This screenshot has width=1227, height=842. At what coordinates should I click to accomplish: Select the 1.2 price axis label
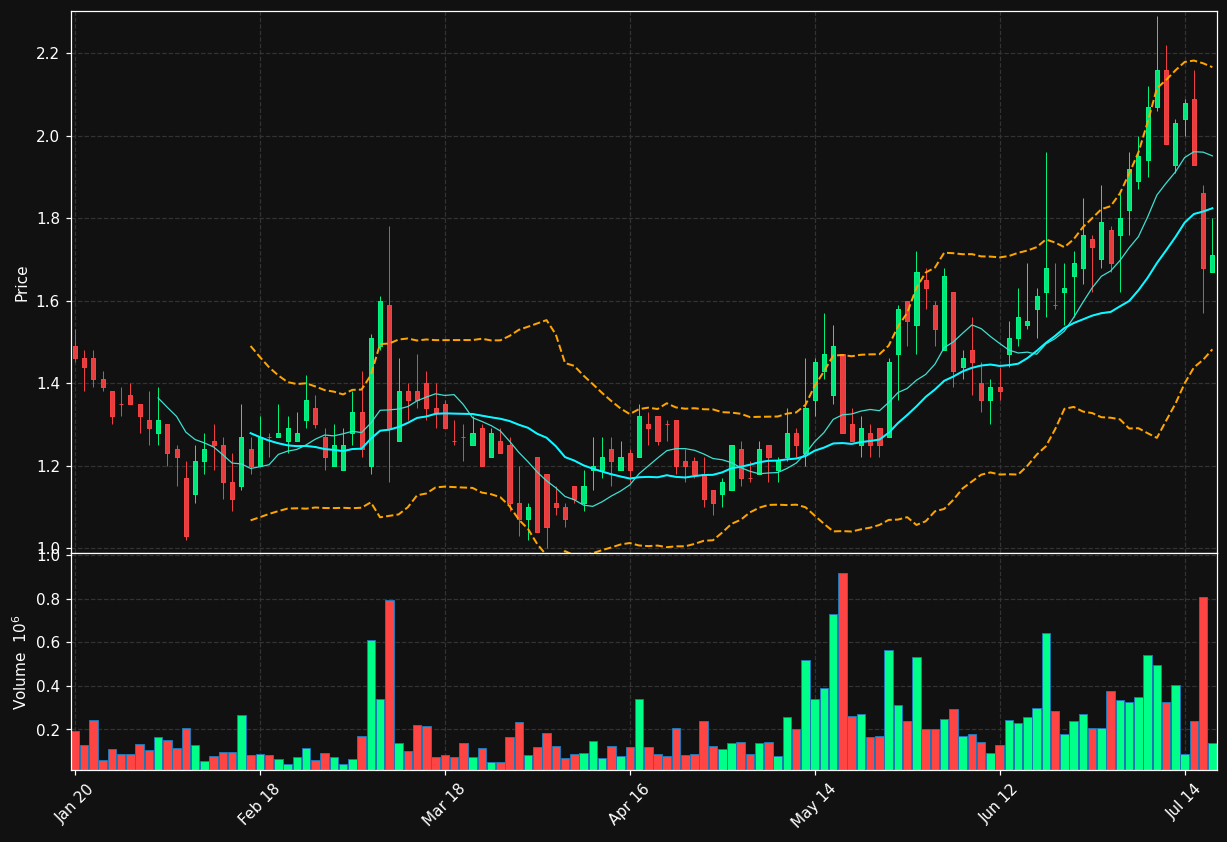click(x=50, y=466)
